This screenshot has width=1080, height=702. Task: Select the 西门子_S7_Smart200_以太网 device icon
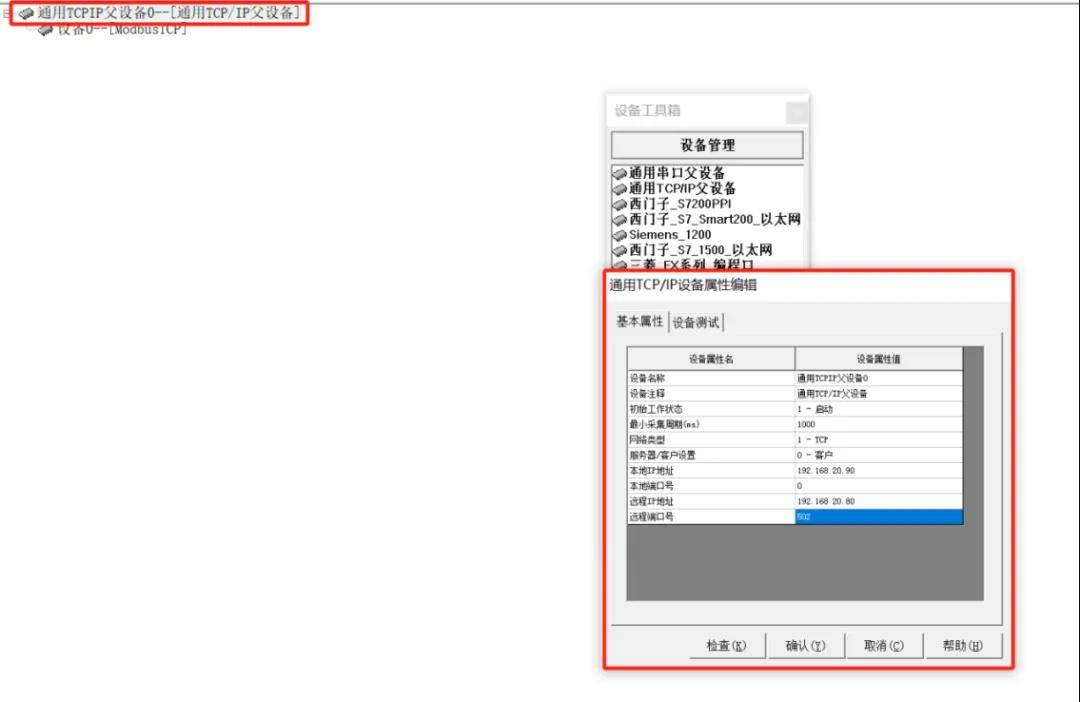(x=619, y=220)
